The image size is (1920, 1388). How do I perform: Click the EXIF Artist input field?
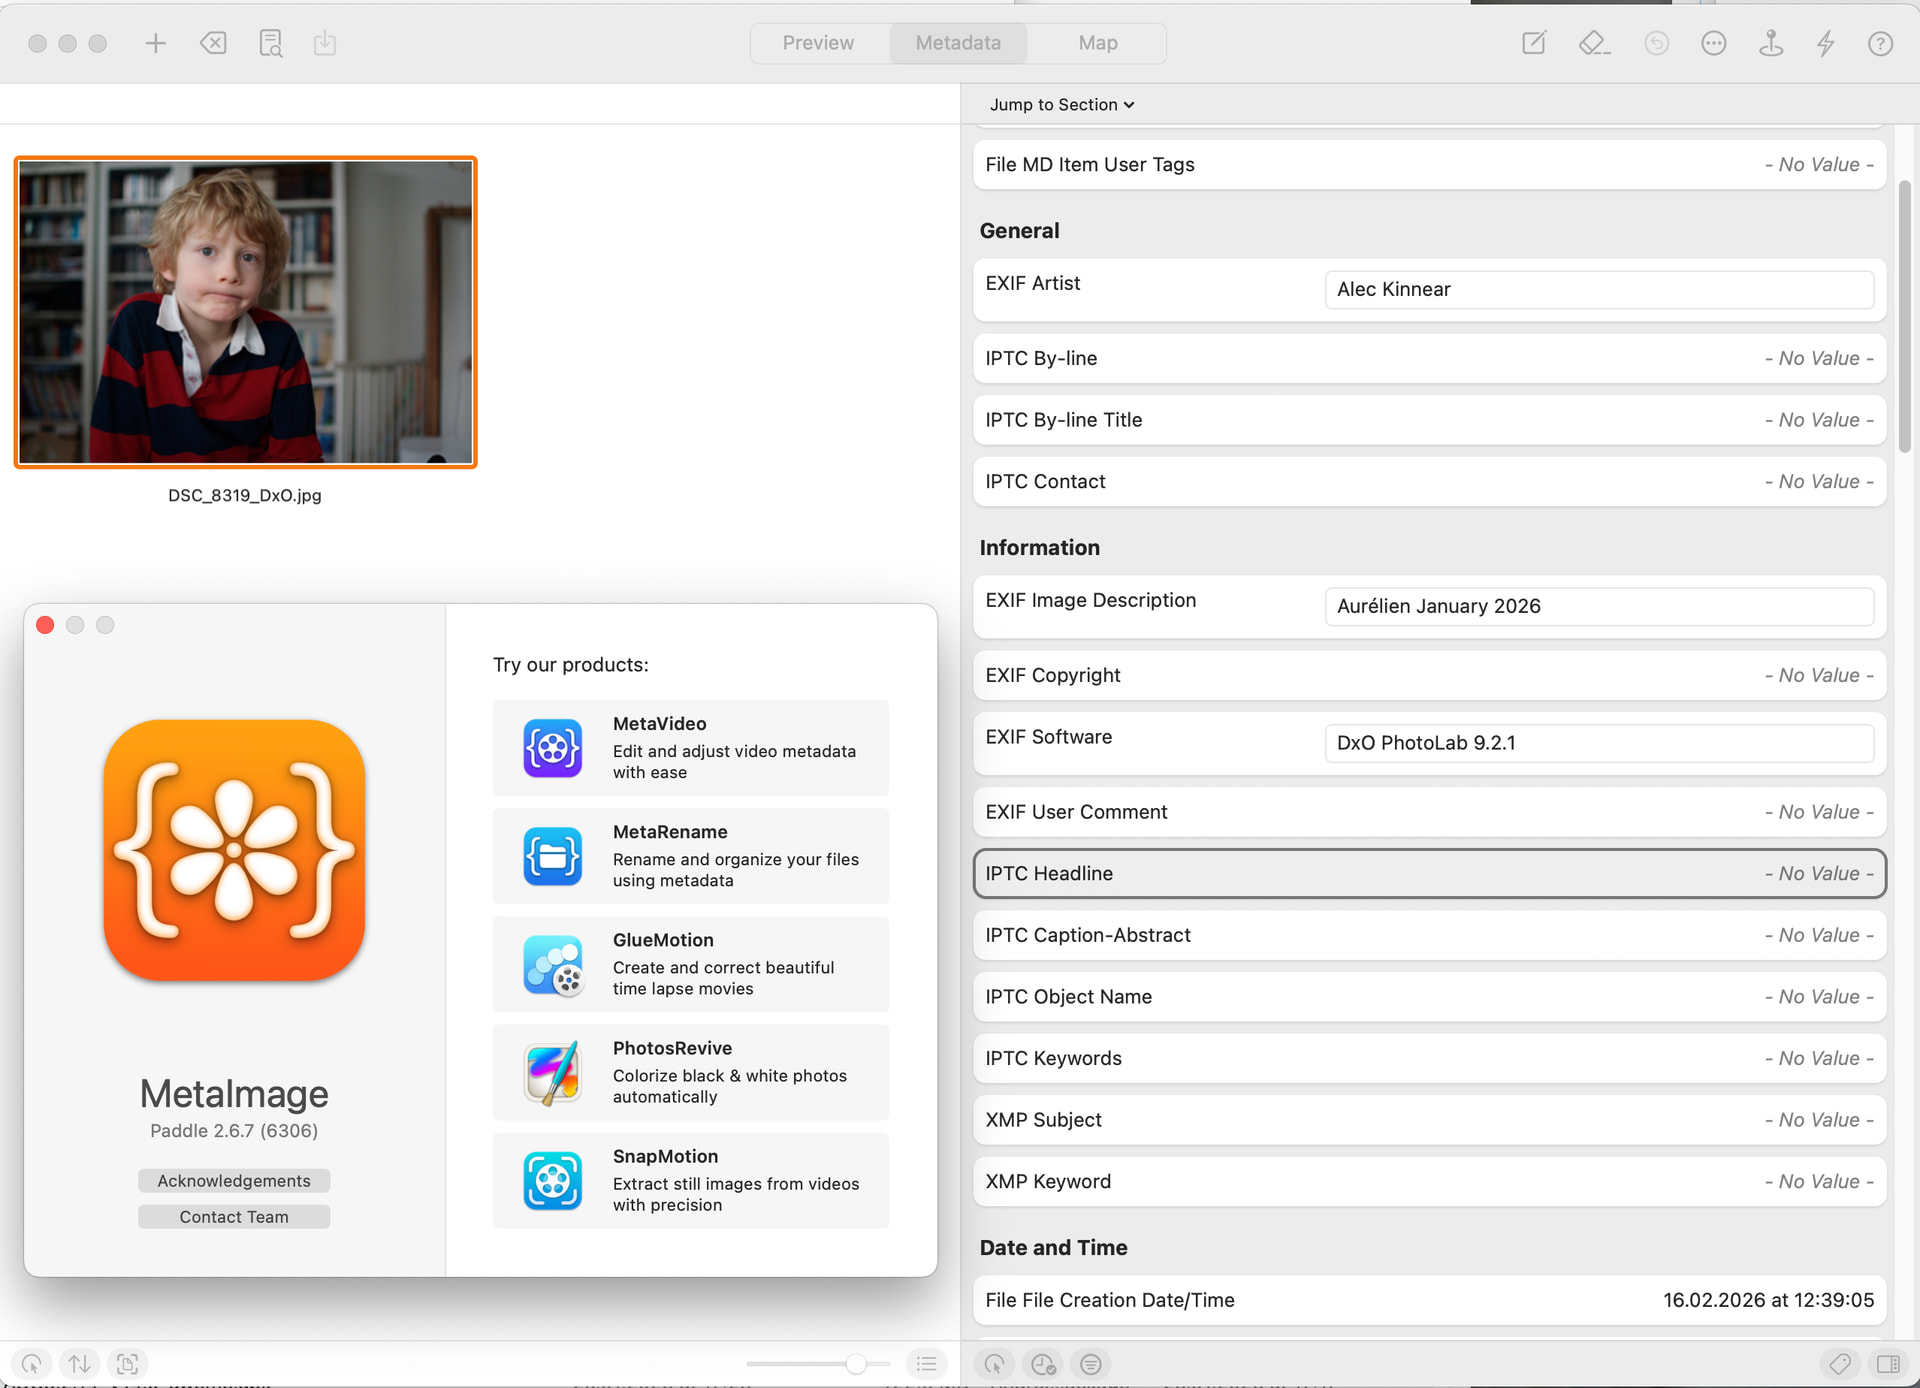(1598, 290)
